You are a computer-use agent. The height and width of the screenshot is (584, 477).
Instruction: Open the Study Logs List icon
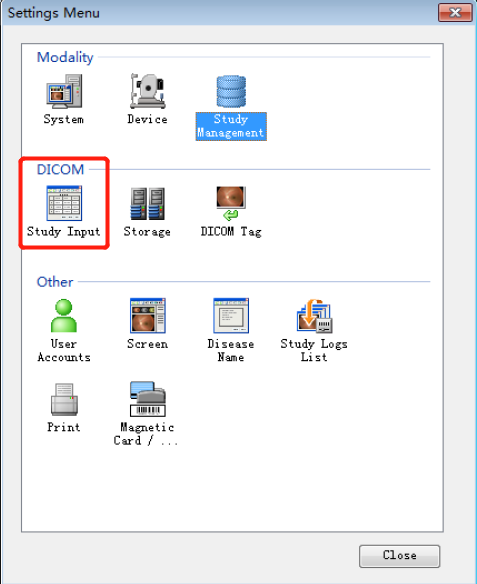pos(315,315)
